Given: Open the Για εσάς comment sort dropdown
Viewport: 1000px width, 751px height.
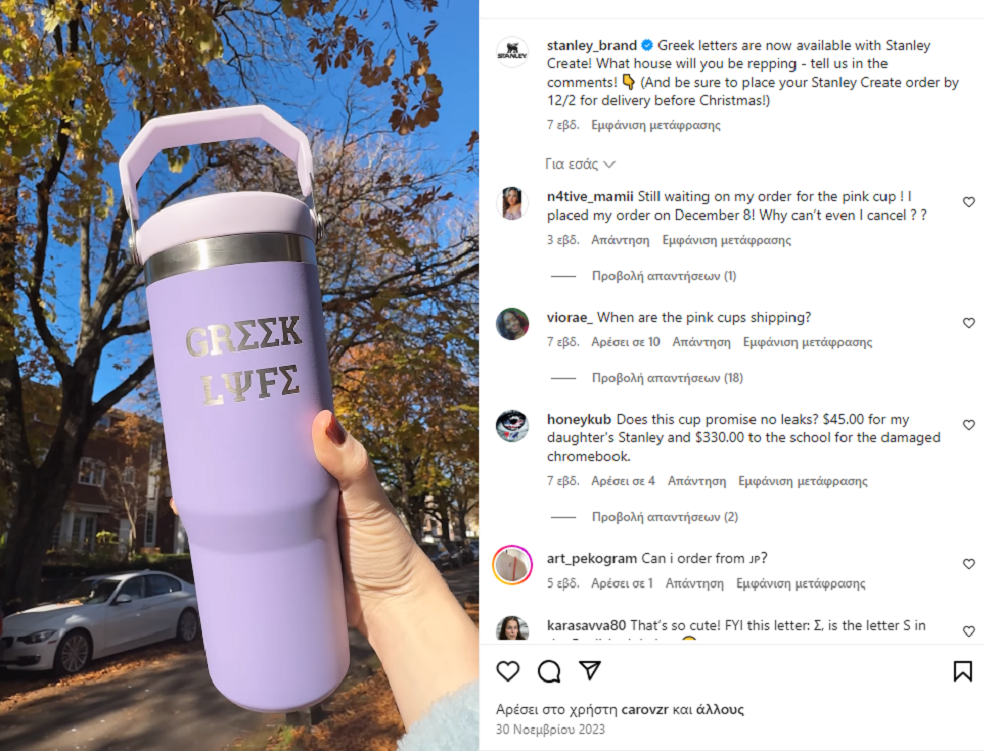Looking at the screenshot, I should [580, 164].
